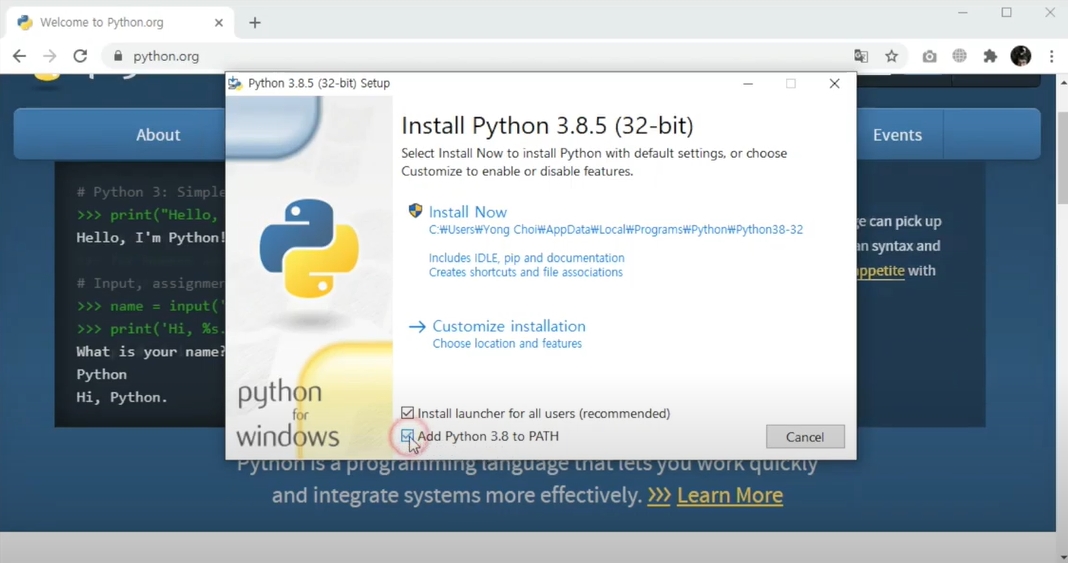Reload the python.org page
The image size is (1068, 563).
(80, 56)
